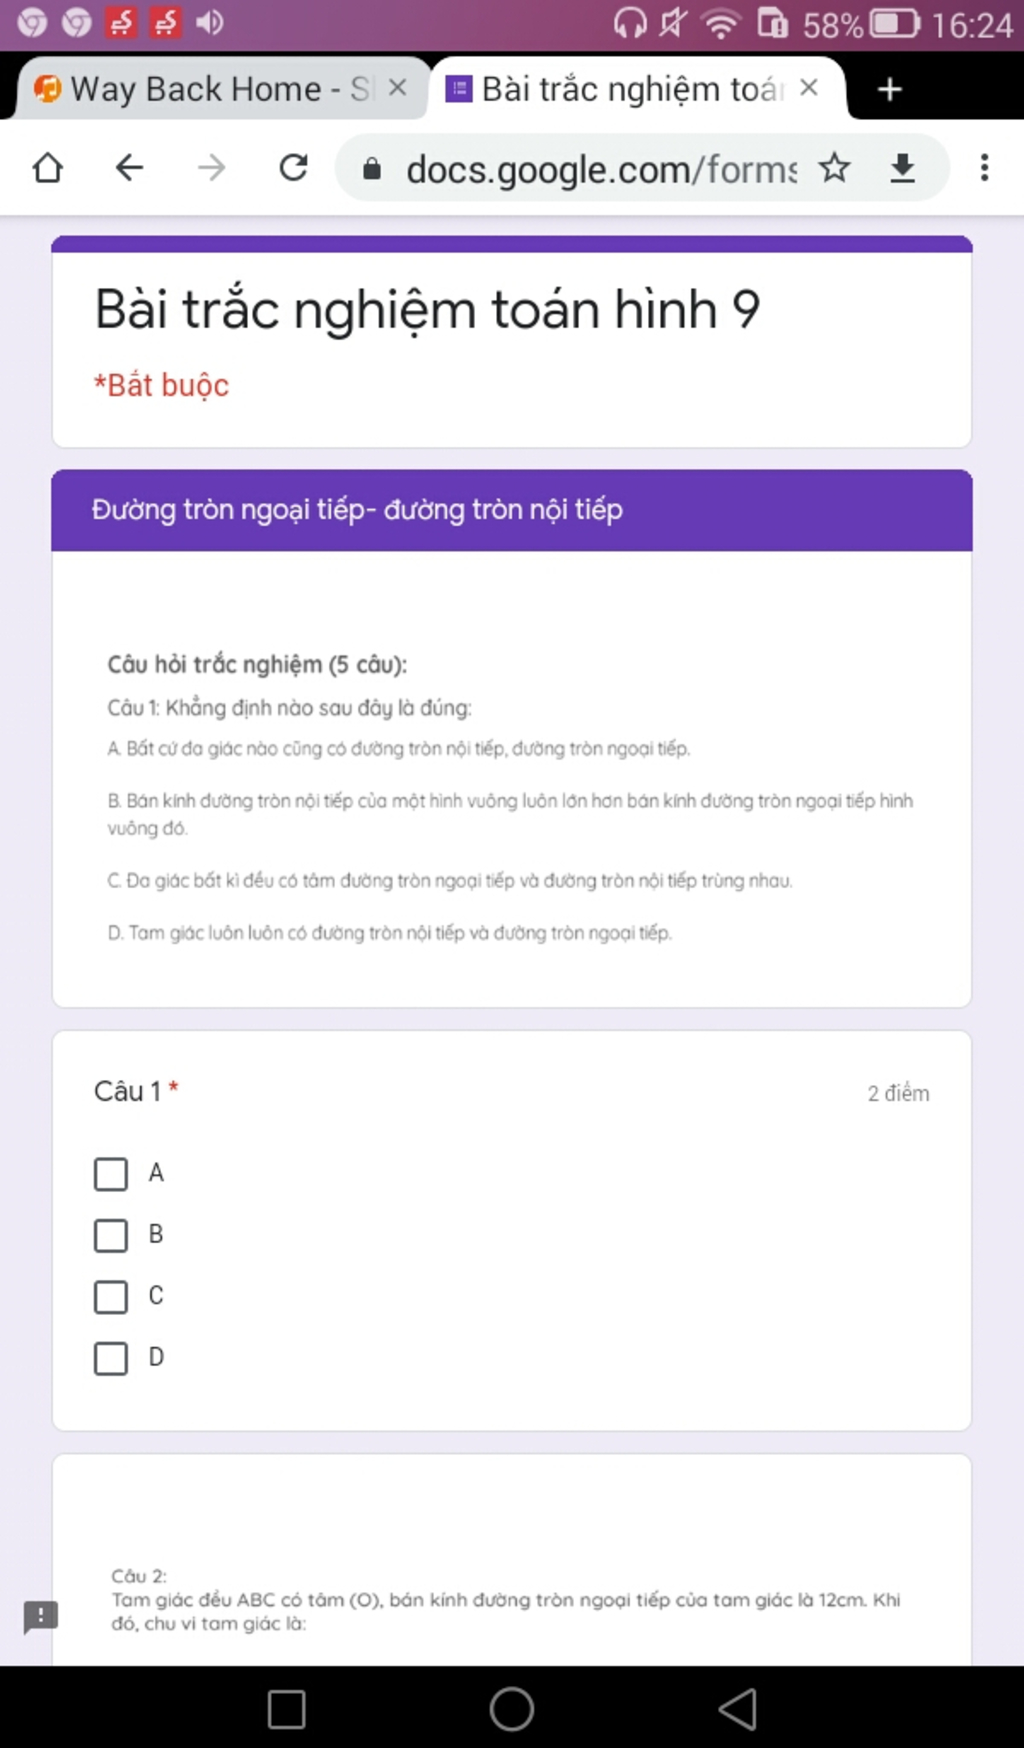Tap the Android home circle button
The height and width of the screenshot is (1748, 1024).
[x=512, y=1709]
